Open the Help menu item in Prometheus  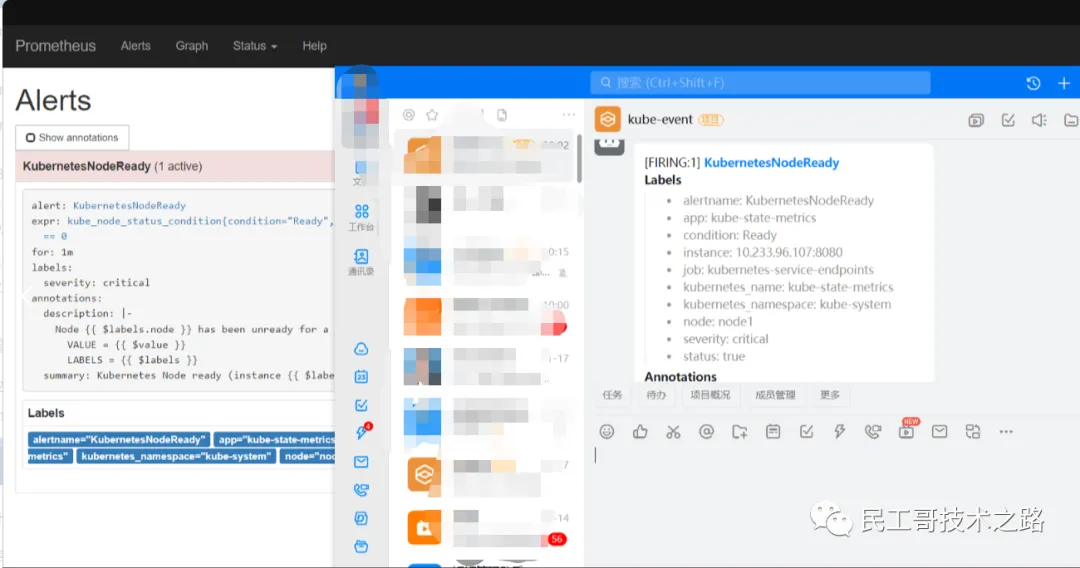click(x=314, y=46)
